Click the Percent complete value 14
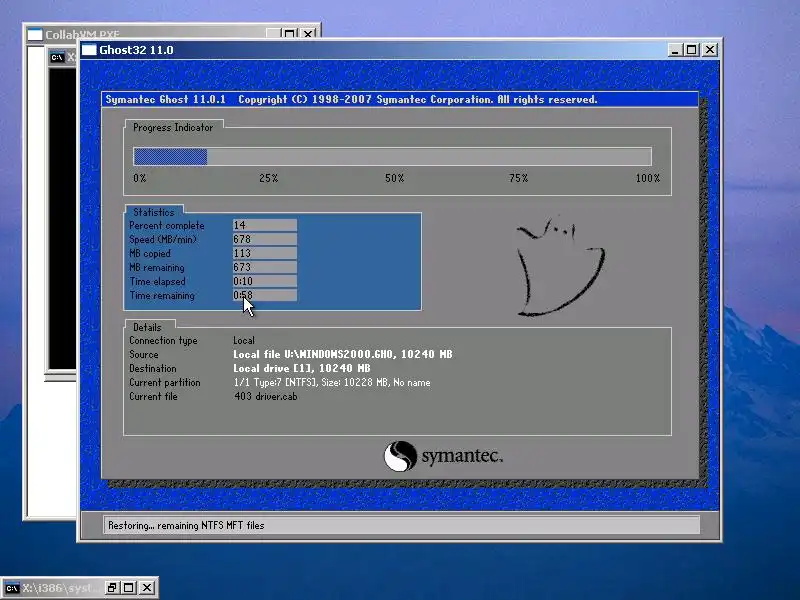 click(264, 225)
